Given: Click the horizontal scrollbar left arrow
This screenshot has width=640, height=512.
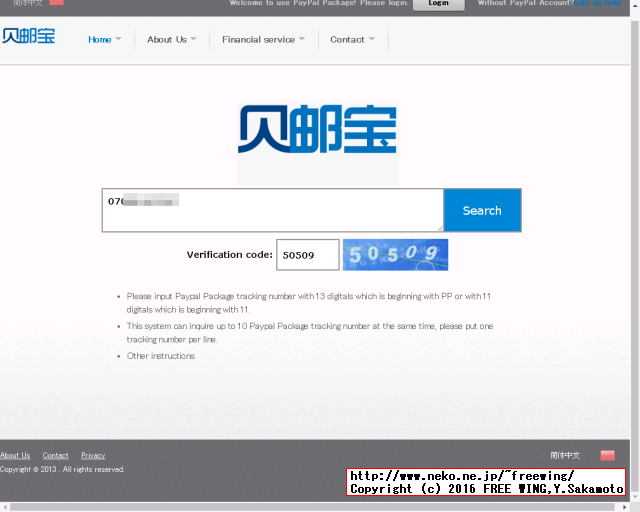Looking at the screenshot, I should click(x=4, y=507).
